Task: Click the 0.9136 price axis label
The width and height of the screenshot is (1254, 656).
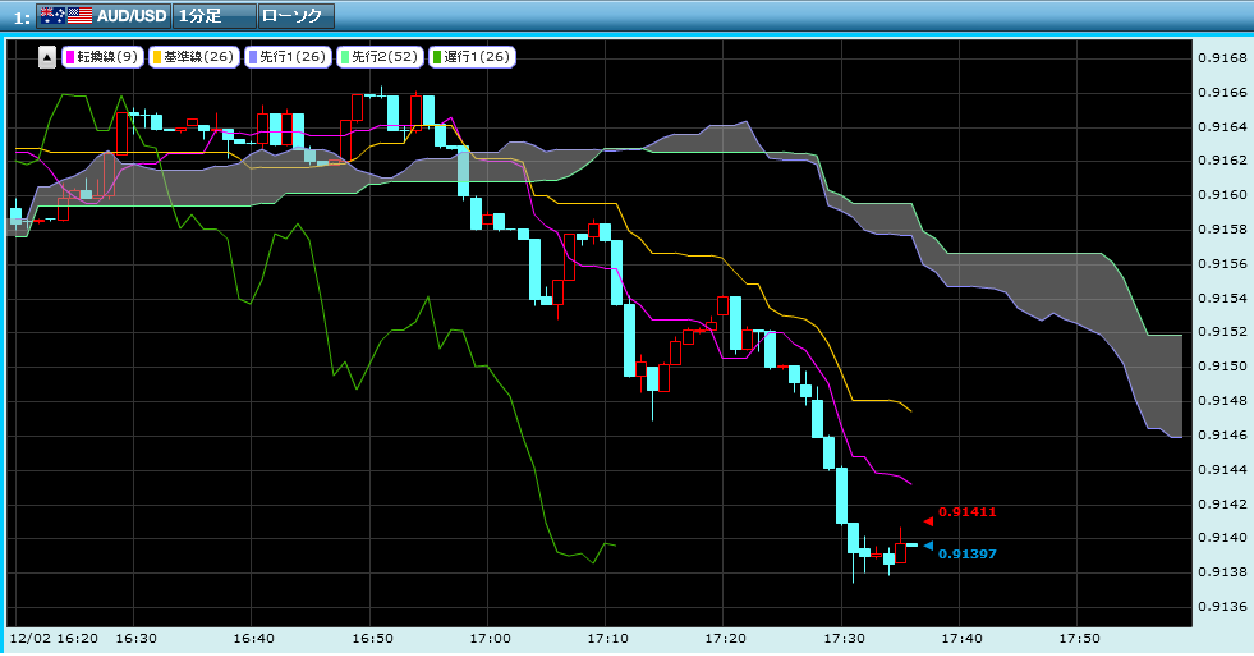Action: pyautogui.click(x=1223, y=606)
